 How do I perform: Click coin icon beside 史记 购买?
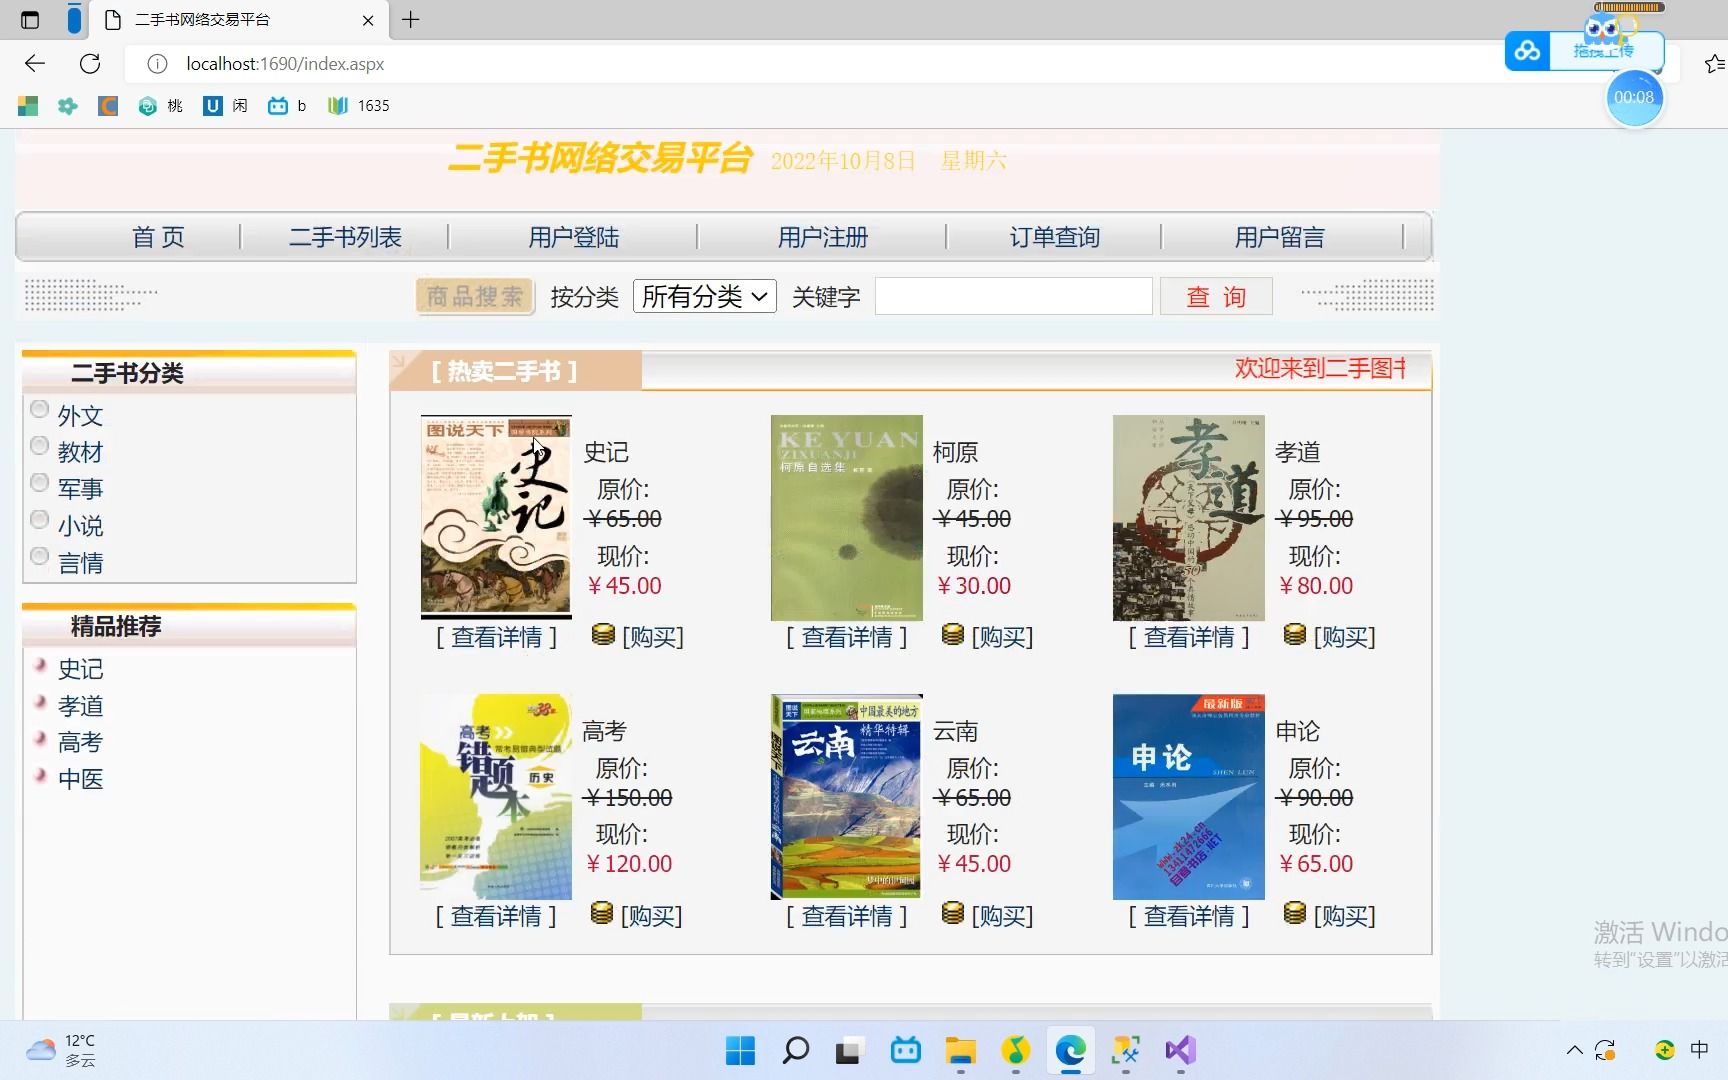pyautogui.click(x=603, y=634)
